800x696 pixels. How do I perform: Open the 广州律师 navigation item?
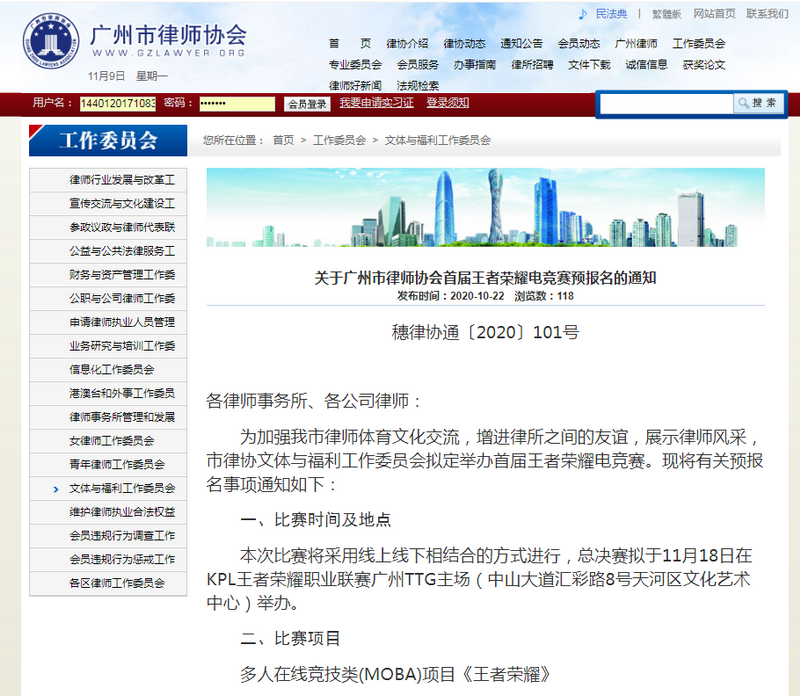click(x=636, y=43)
